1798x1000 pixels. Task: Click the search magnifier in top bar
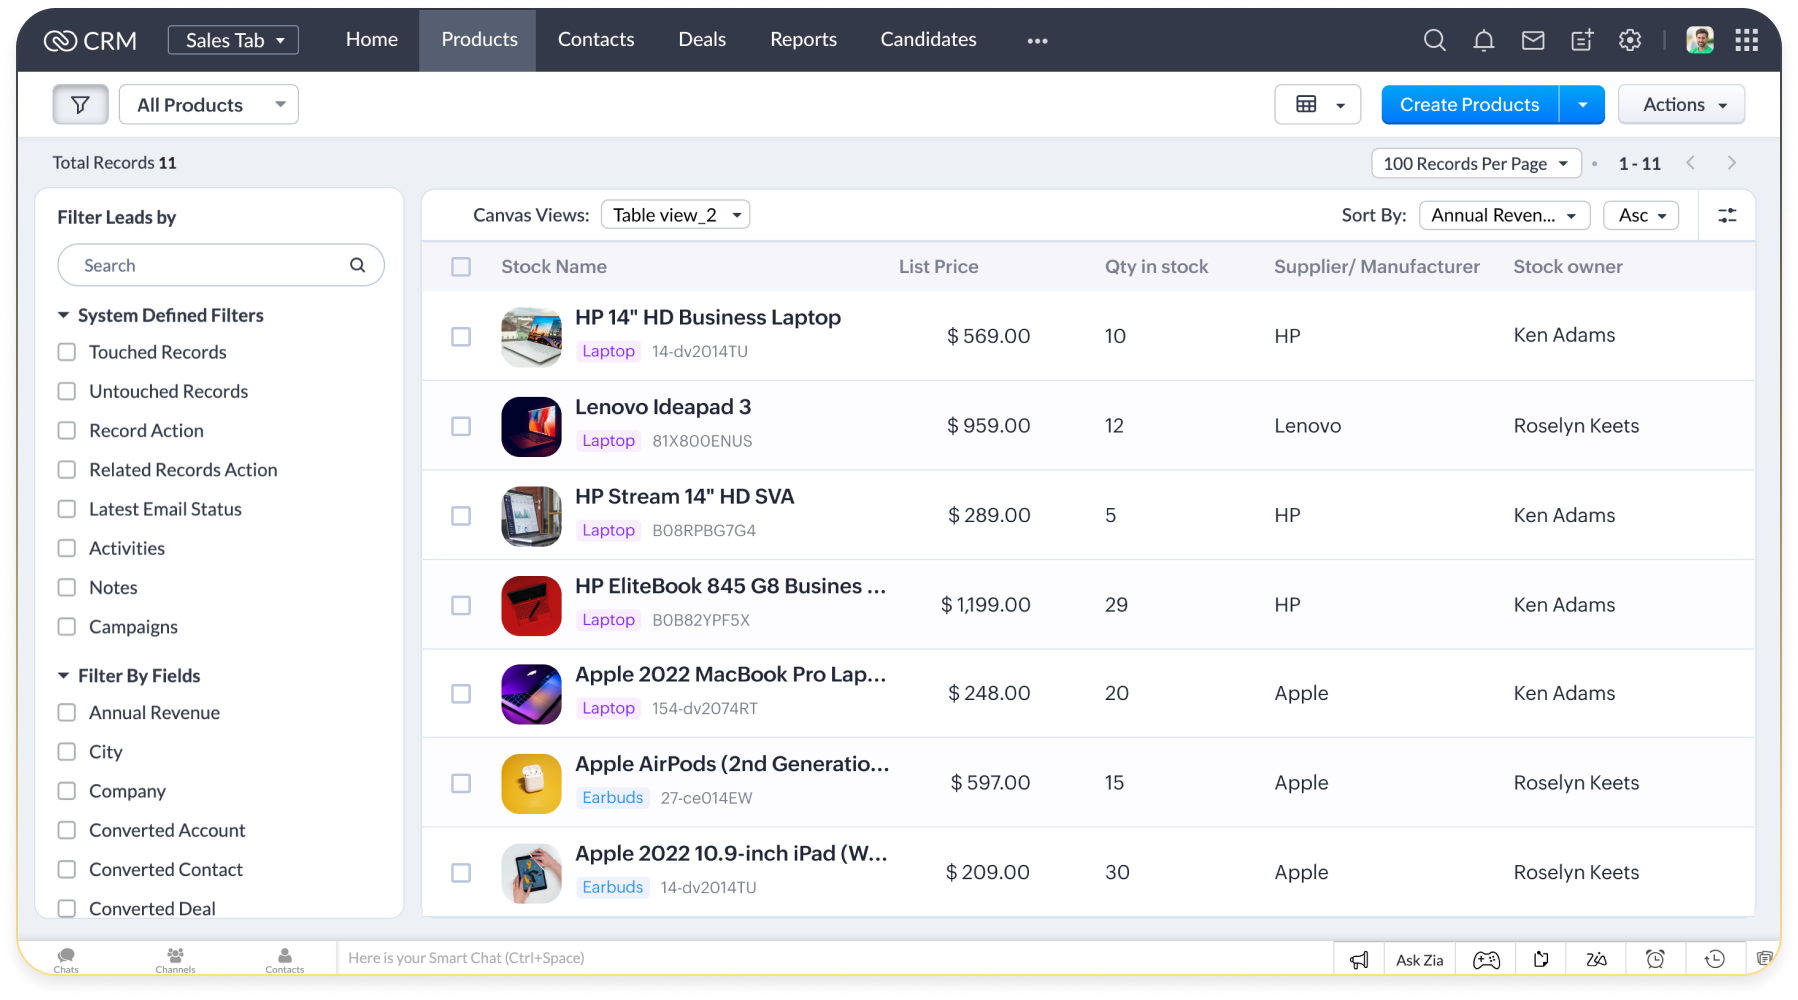[1435, 40]
